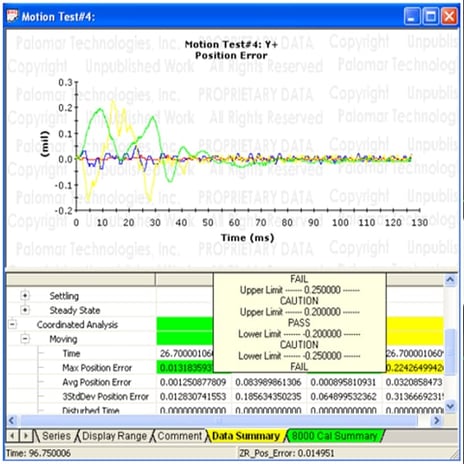Viewport: 464px width, 464px height.
Task: Open the Comment tab
Action: click(180, 436)
